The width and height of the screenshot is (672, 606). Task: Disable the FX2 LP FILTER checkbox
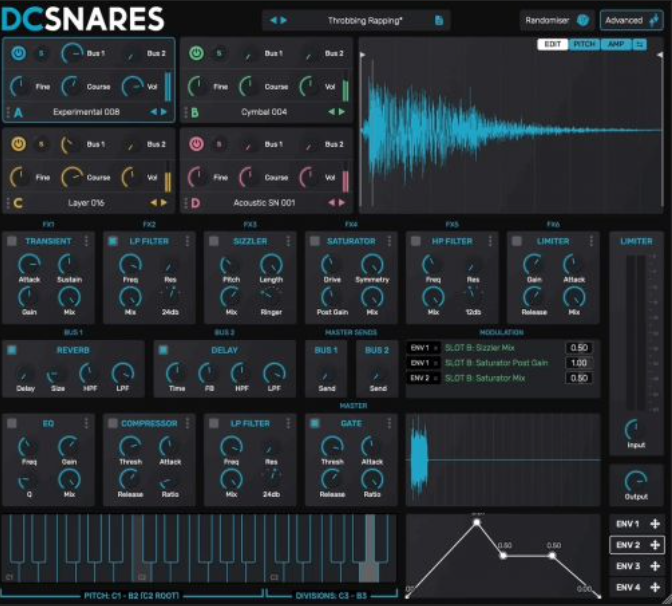(x=113, y=241)
